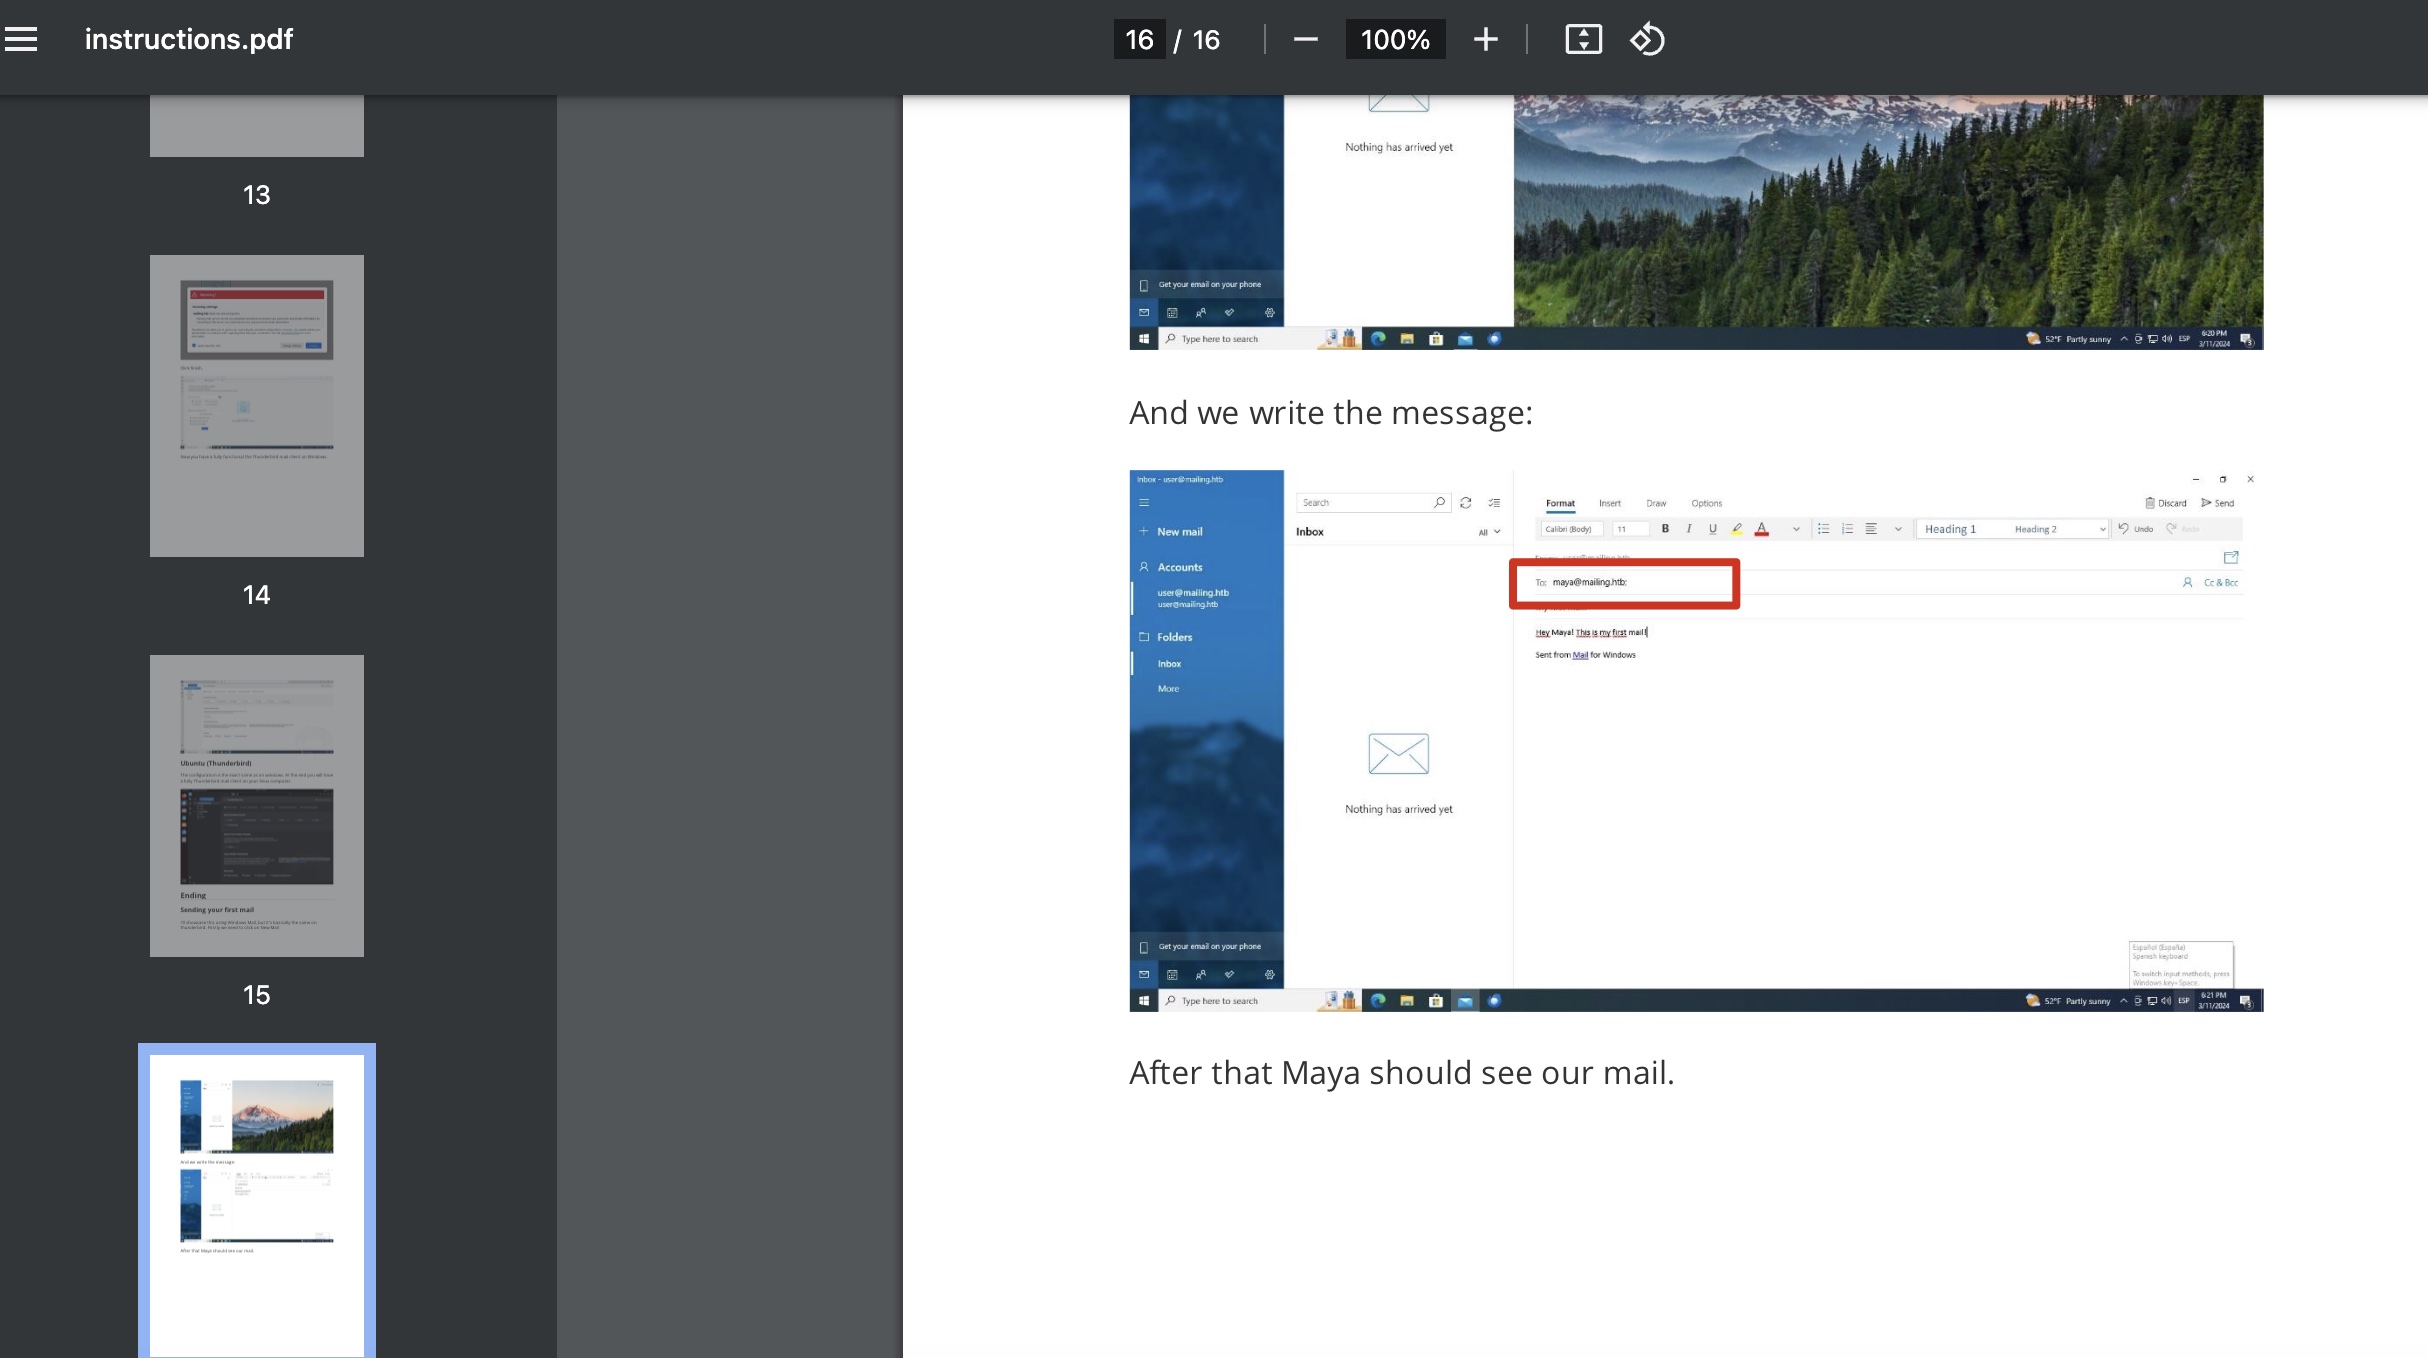
Task: Expand the All filter next to Inbox
Action: (1489, 532)
